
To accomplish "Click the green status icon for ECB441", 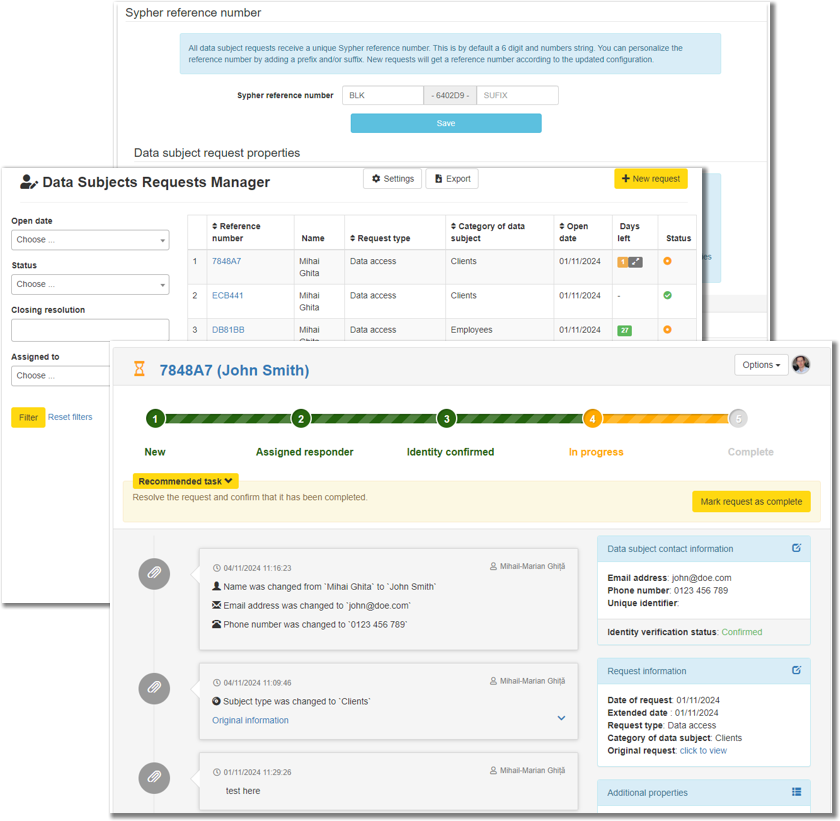I will point(667,296).
